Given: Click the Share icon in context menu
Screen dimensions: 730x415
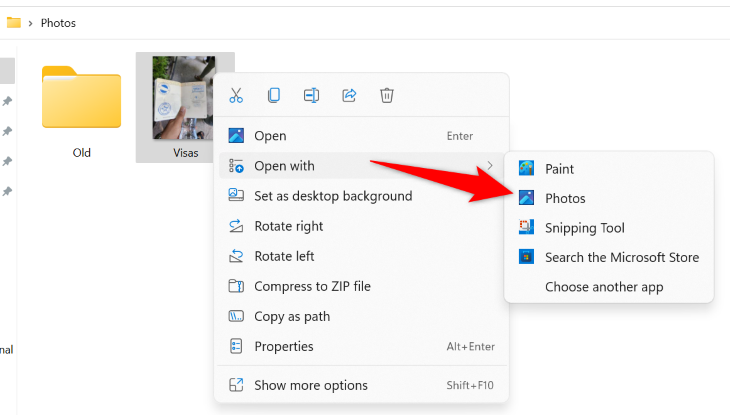Looking at the screenshot, I should pyautogui.click(x=349, y=96).
